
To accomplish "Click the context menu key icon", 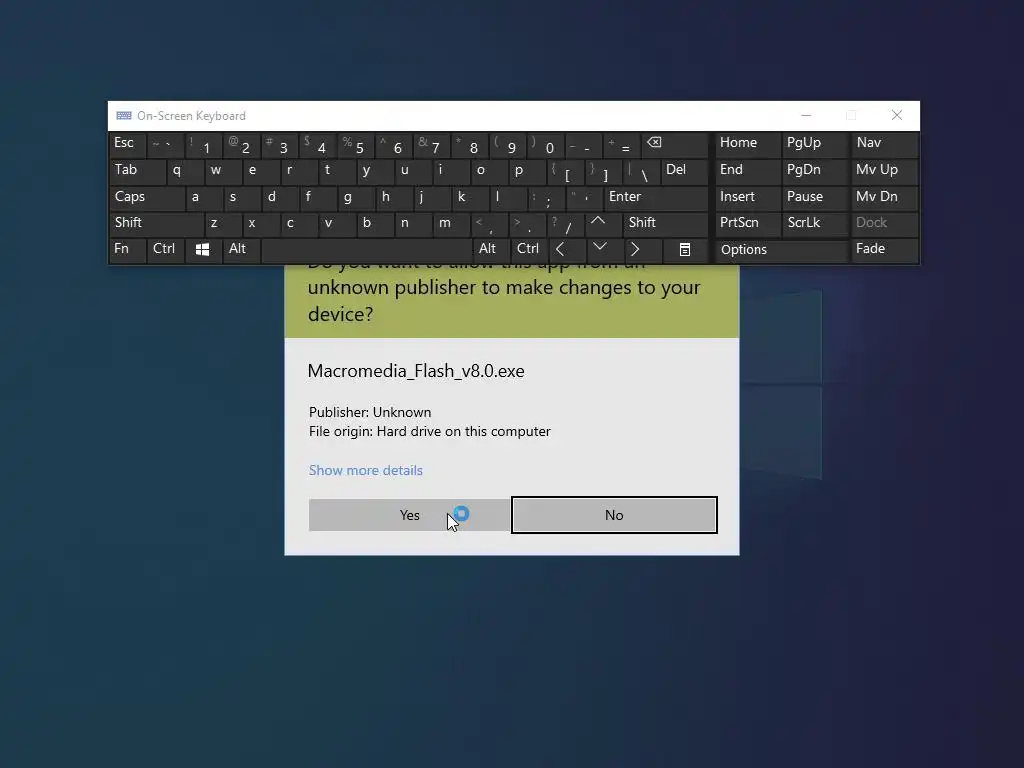I will (684, 250).
